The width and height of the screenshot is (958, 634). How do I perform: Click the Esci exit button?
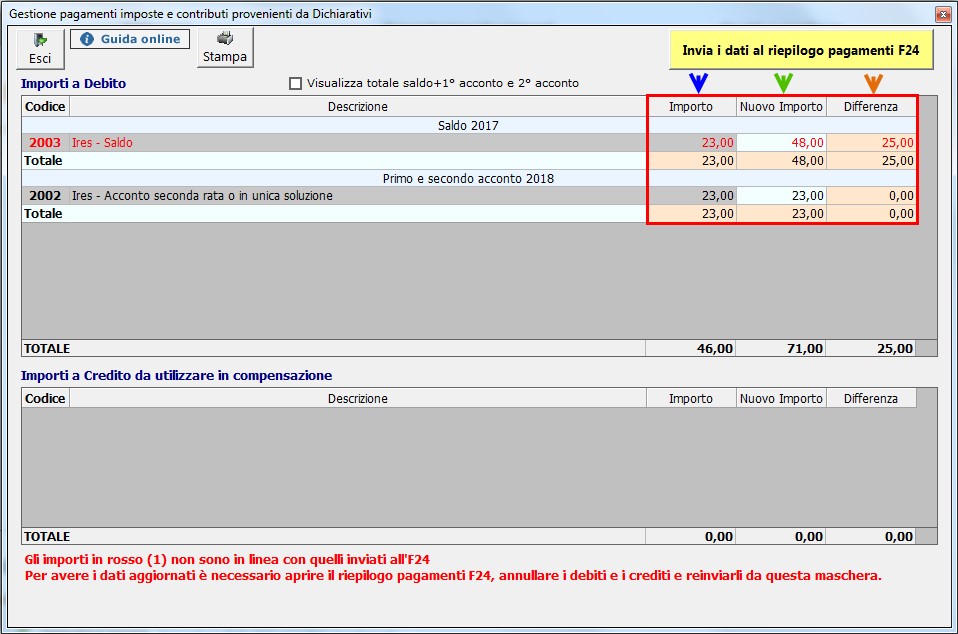click(x=40, y=48)
